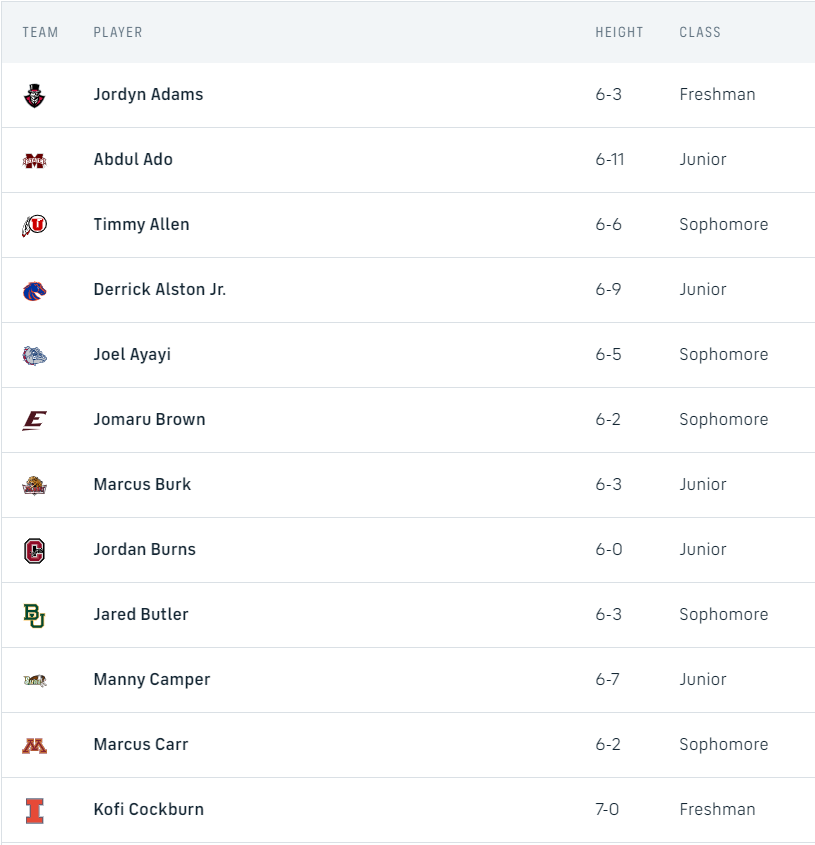Open Jordyn Adams player profile

[148, 94]
